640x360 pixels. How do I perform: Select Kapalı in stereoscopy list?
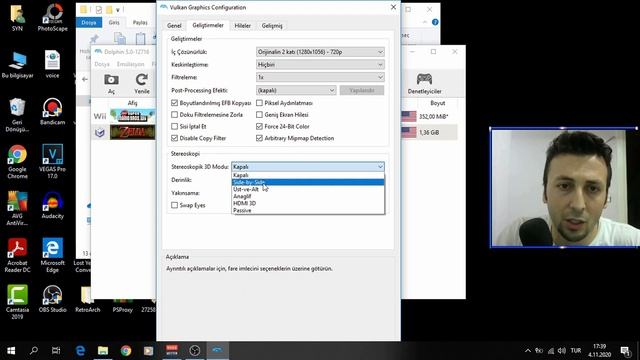(308, 175)
